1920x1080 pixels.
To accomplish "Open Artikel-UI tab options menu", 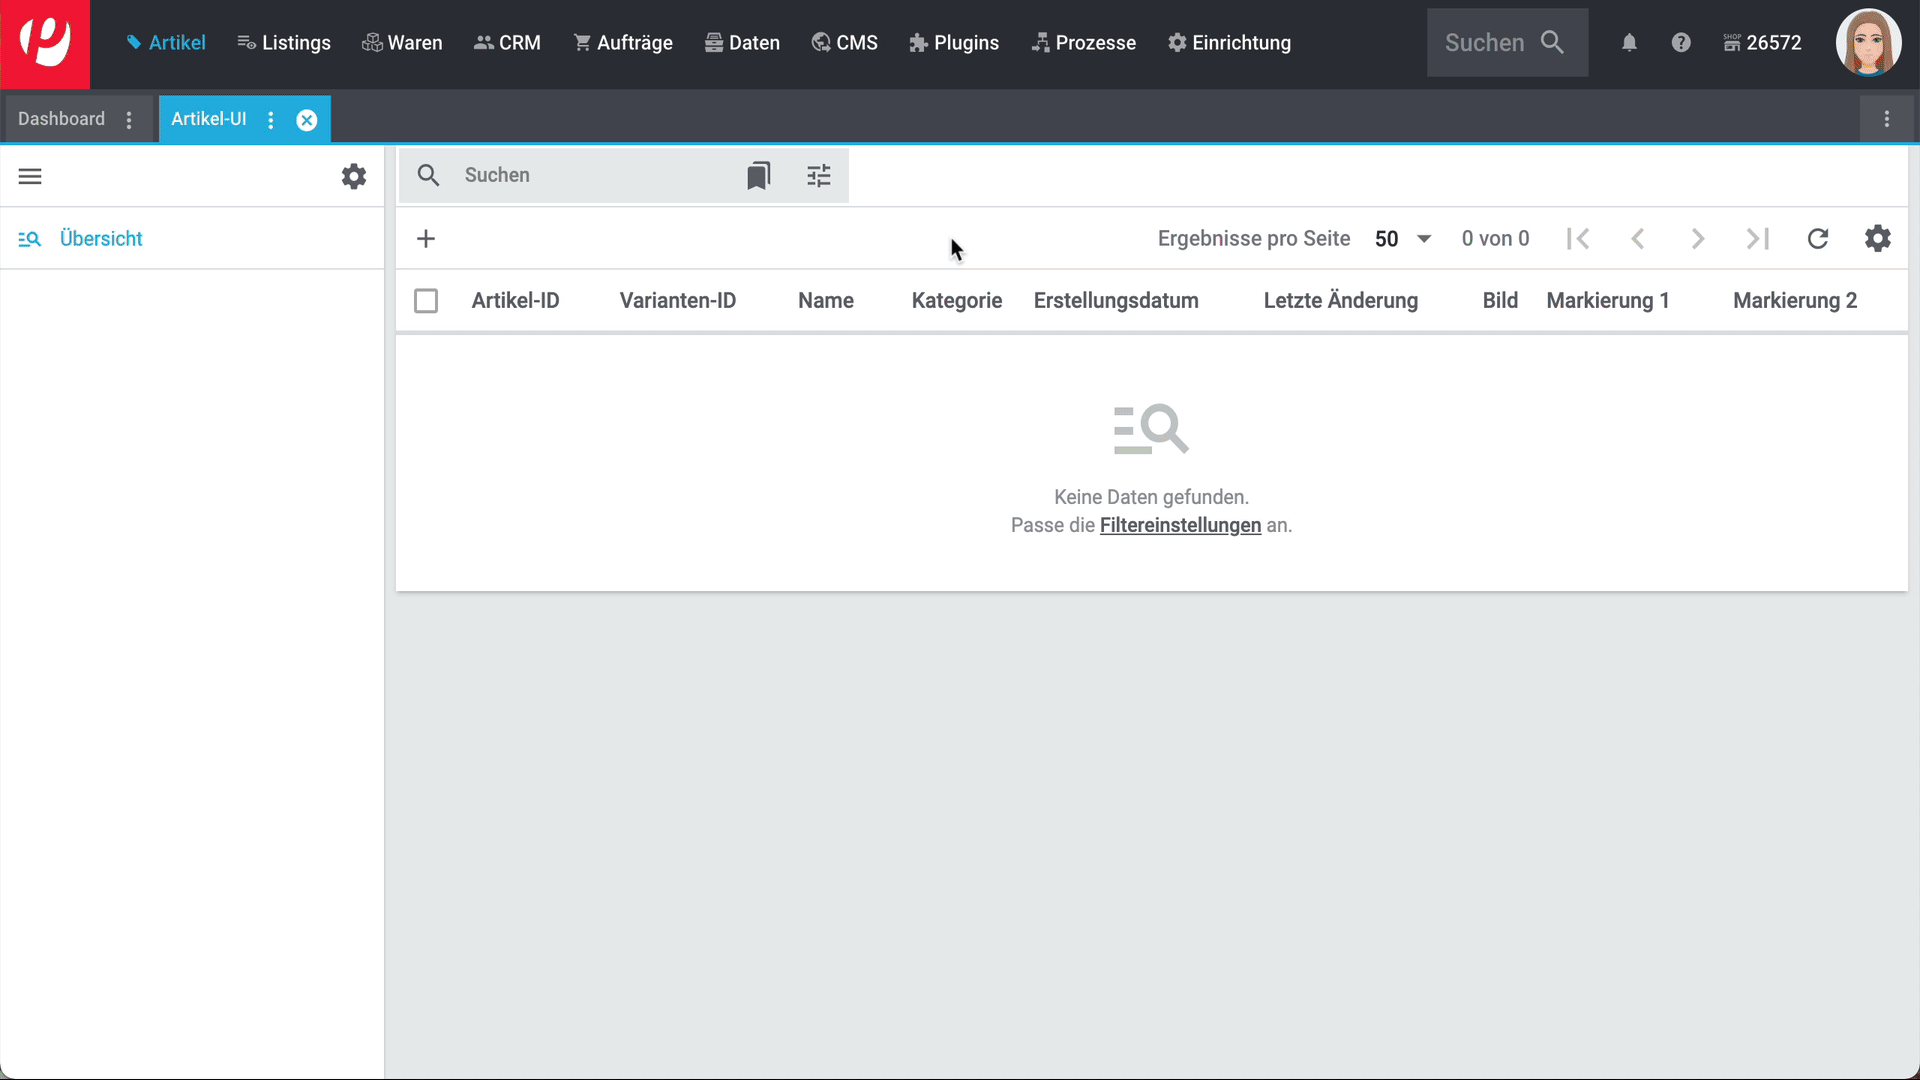I will 271,120.
